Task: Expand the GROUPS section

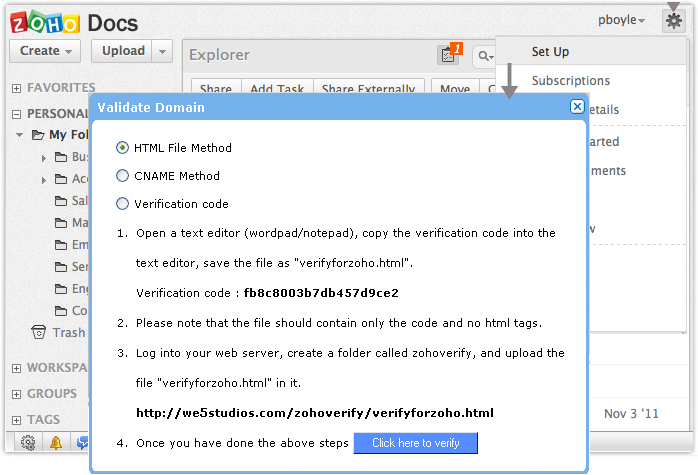Action: (x=16, y=394)
